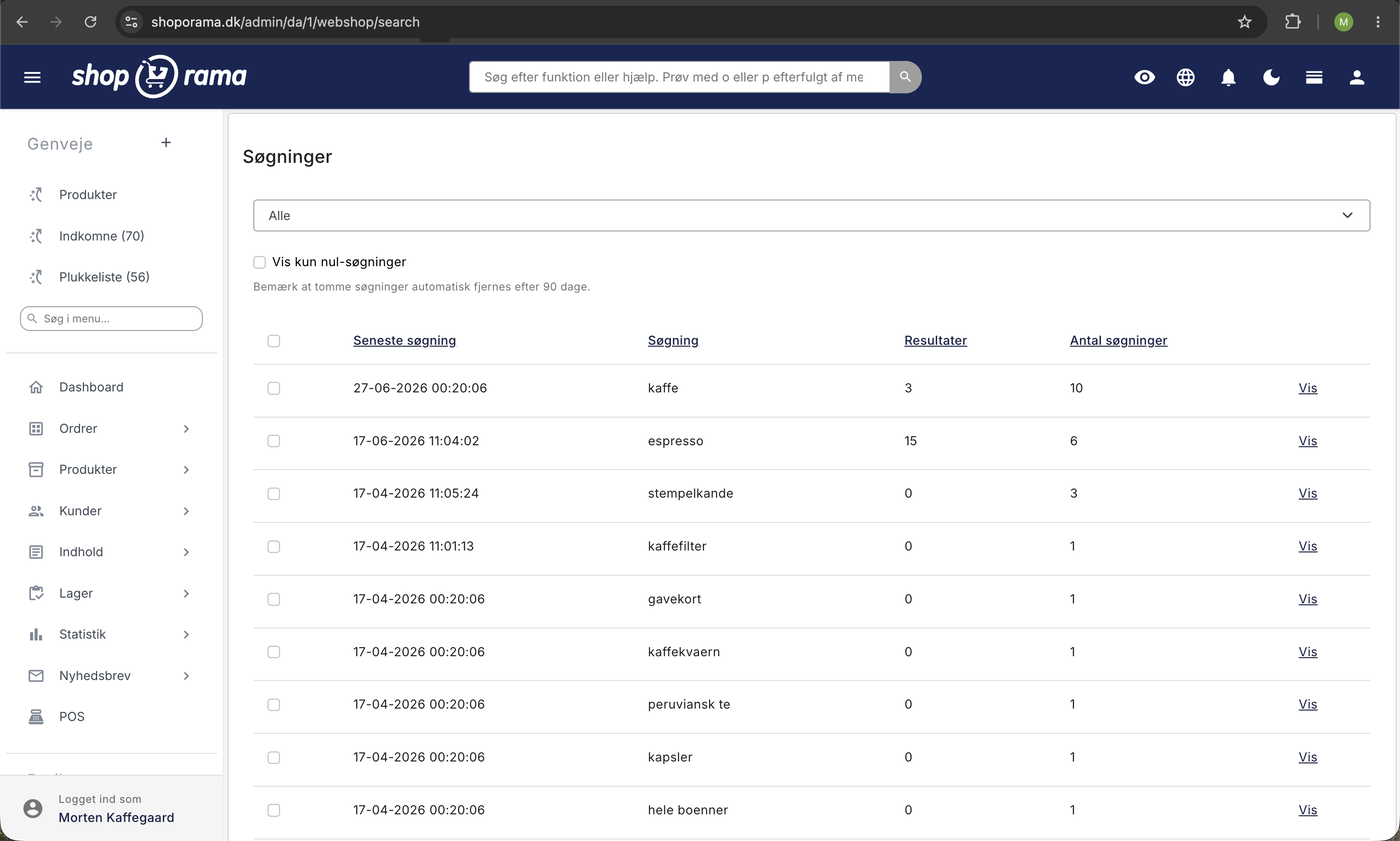Select the checkbox for kaffe row
This screenshot has height=841, width=1400.
pos(274,388)
